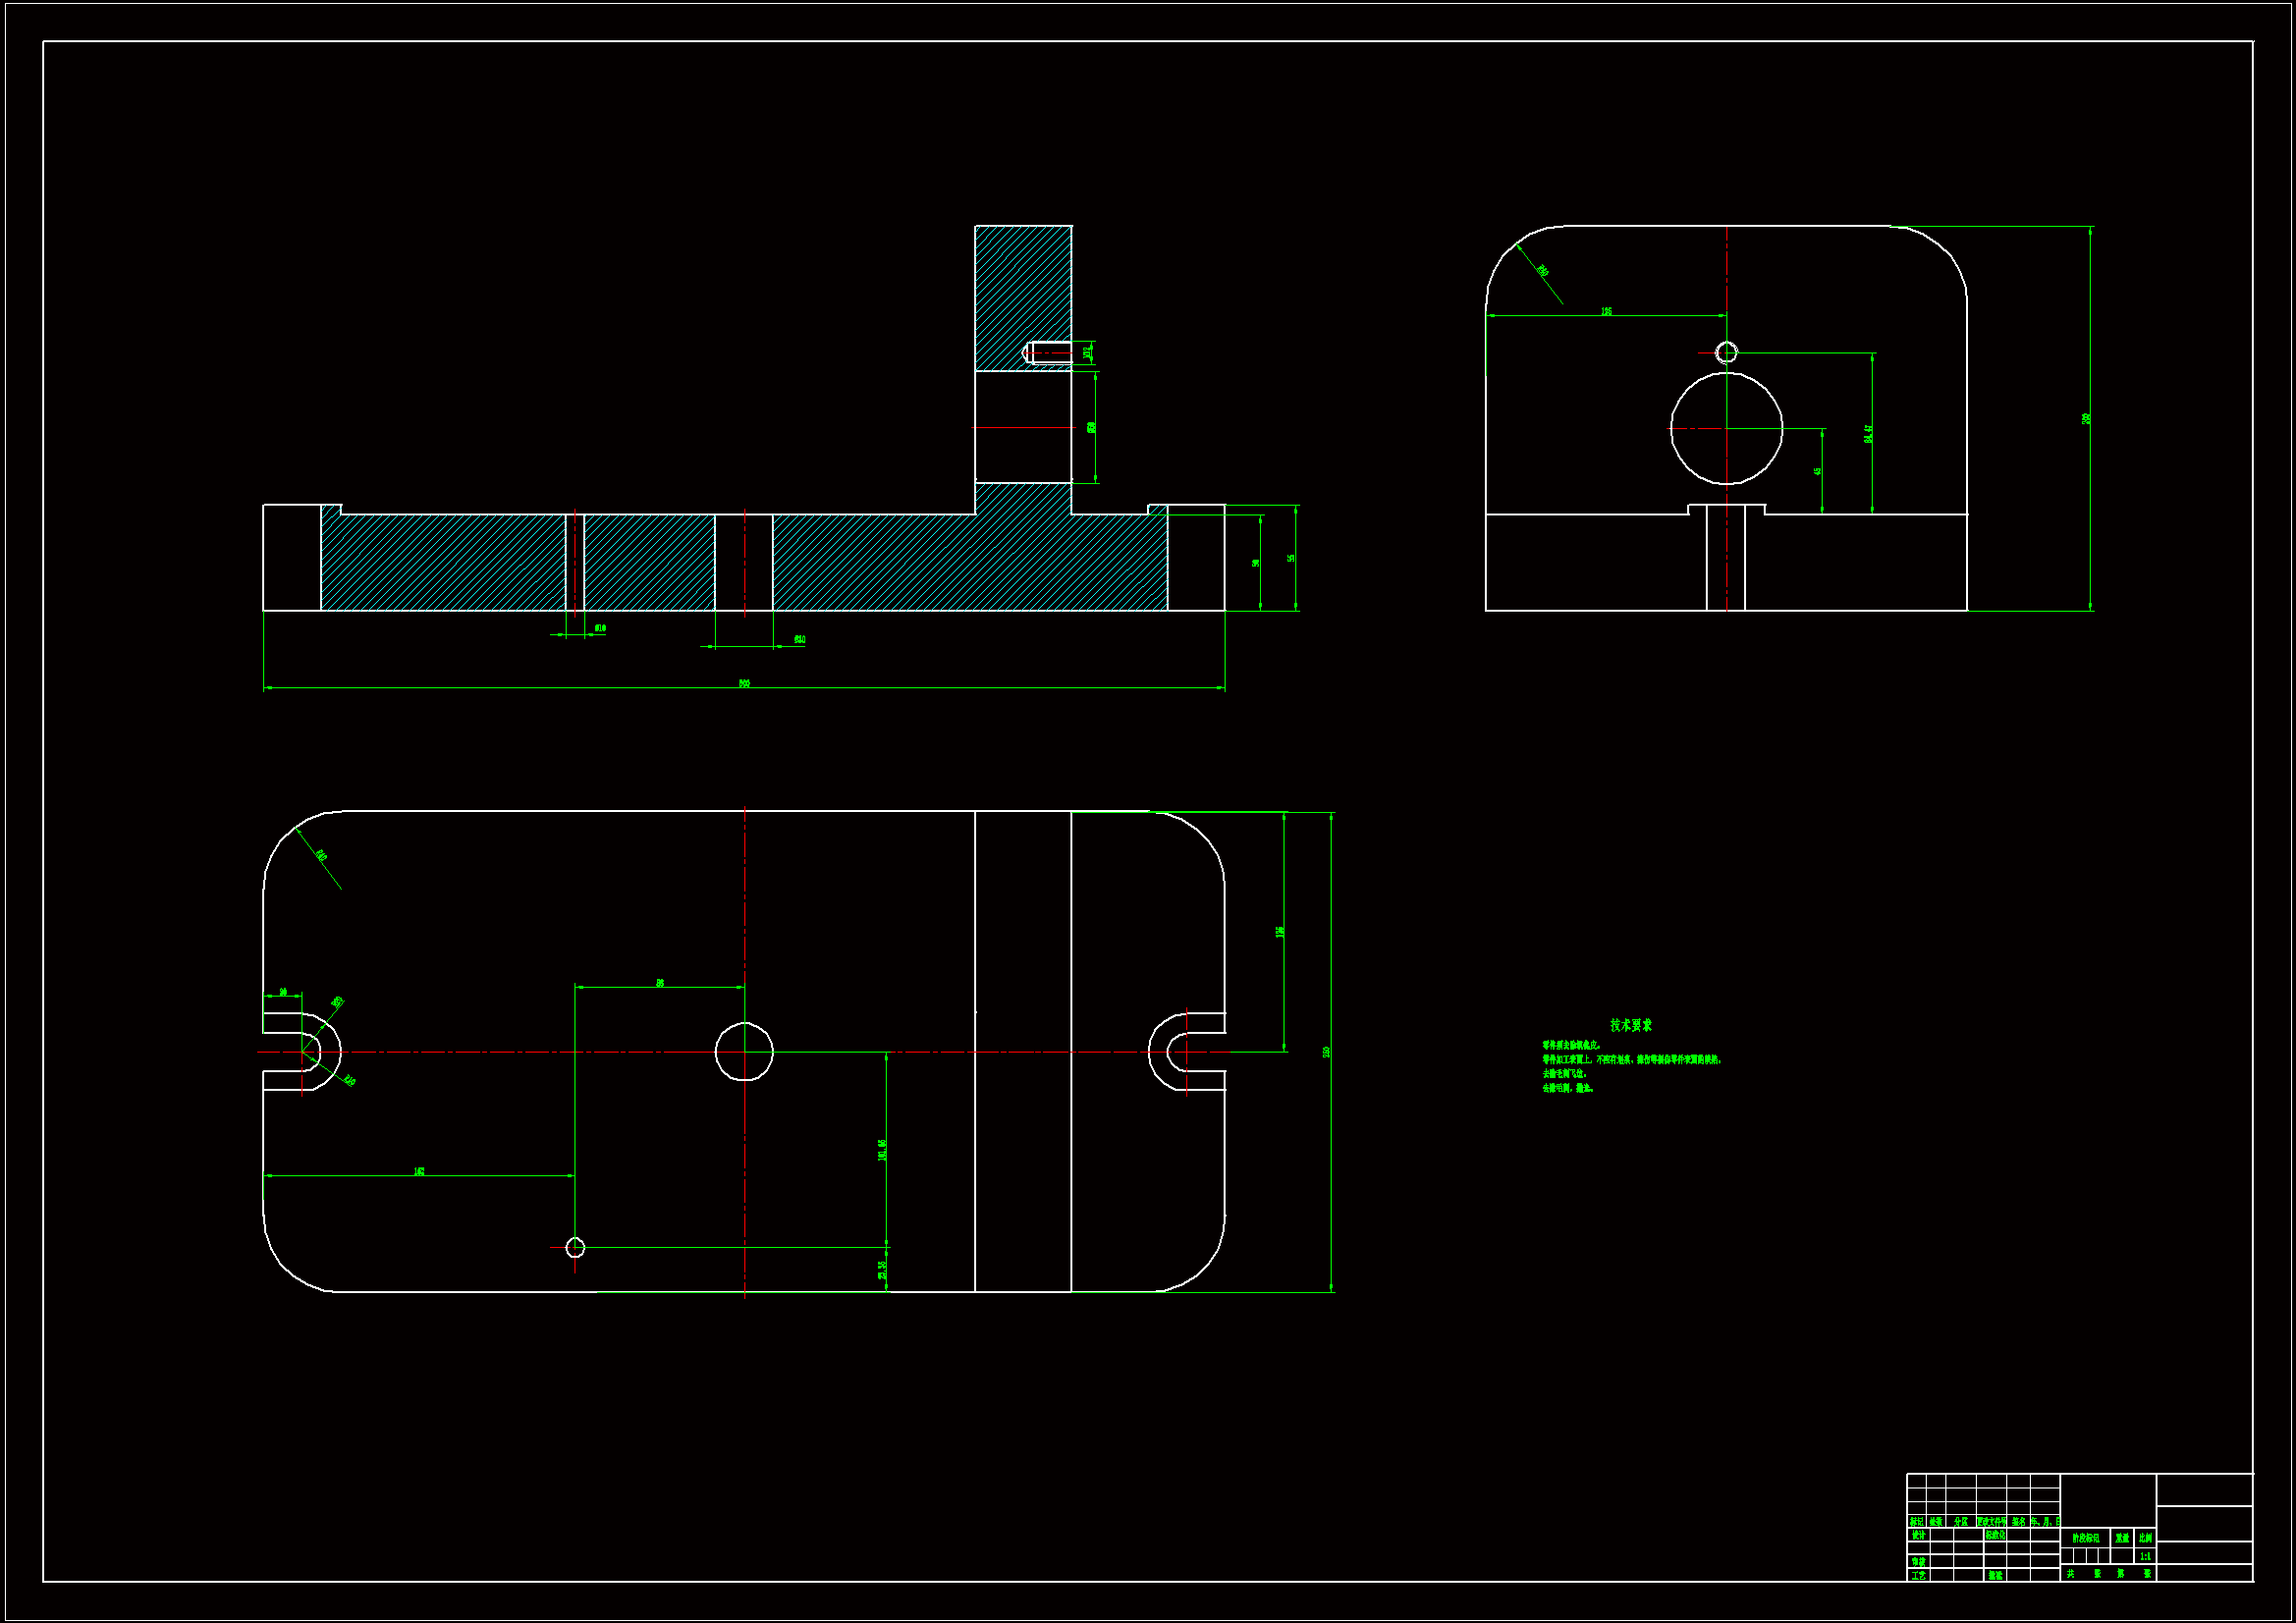Click the 技术要求 heading text
Viewport: 2296px width, 1623px height.
(x=1630, y=1025)
